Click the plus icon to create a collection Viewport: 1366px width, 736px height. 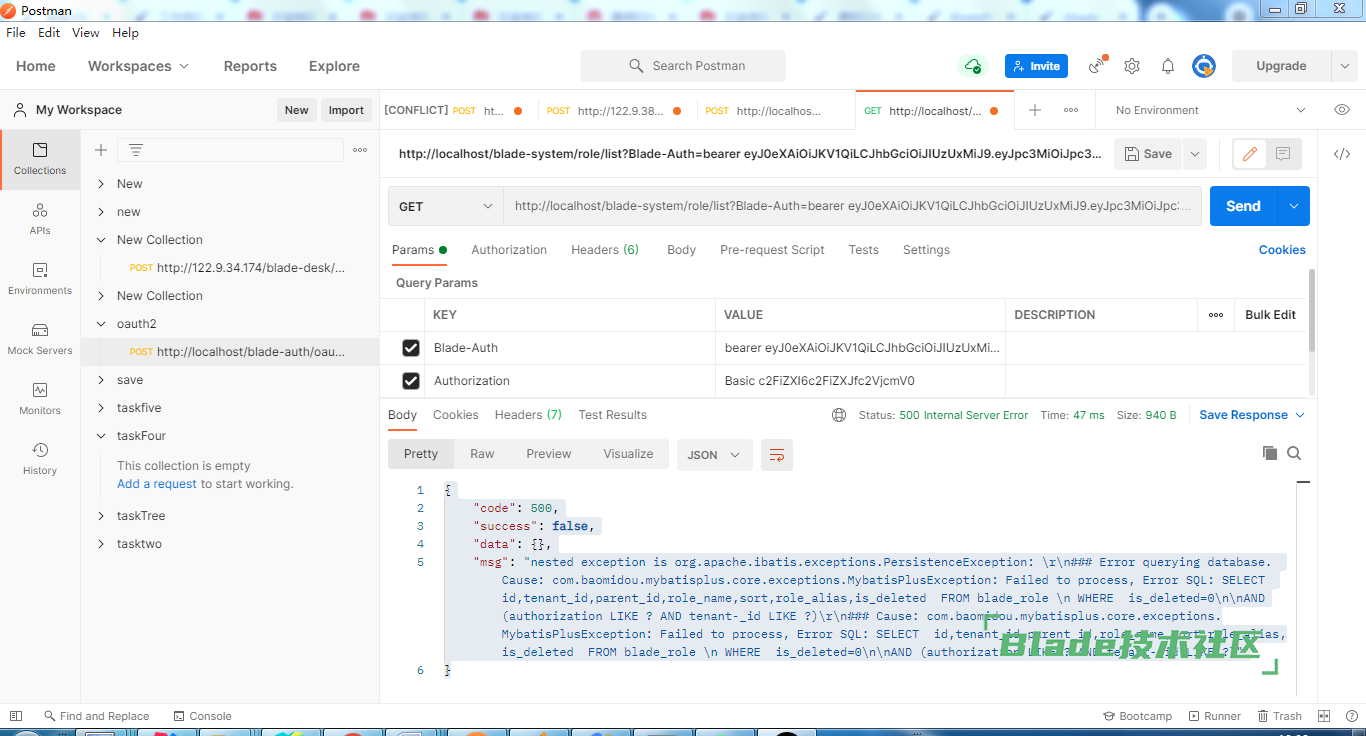tap(101, 150)
